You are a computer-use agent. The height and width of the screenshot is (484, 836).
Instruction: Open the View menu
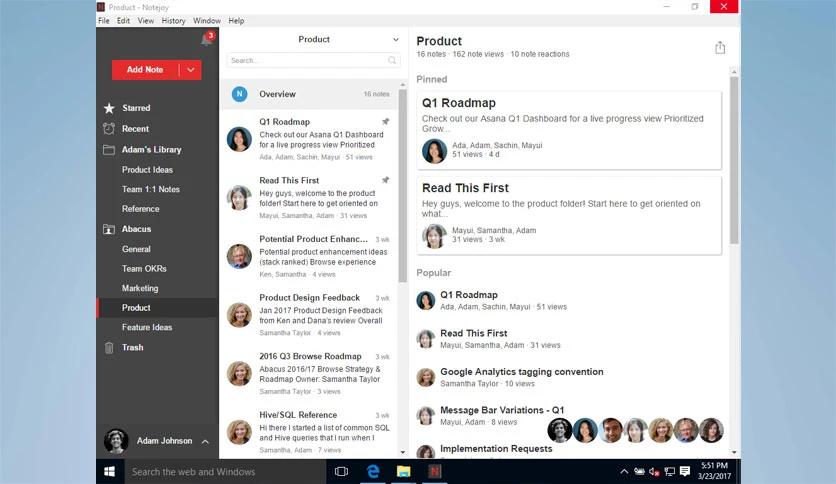pyautogui.click(x=146, y=21)
